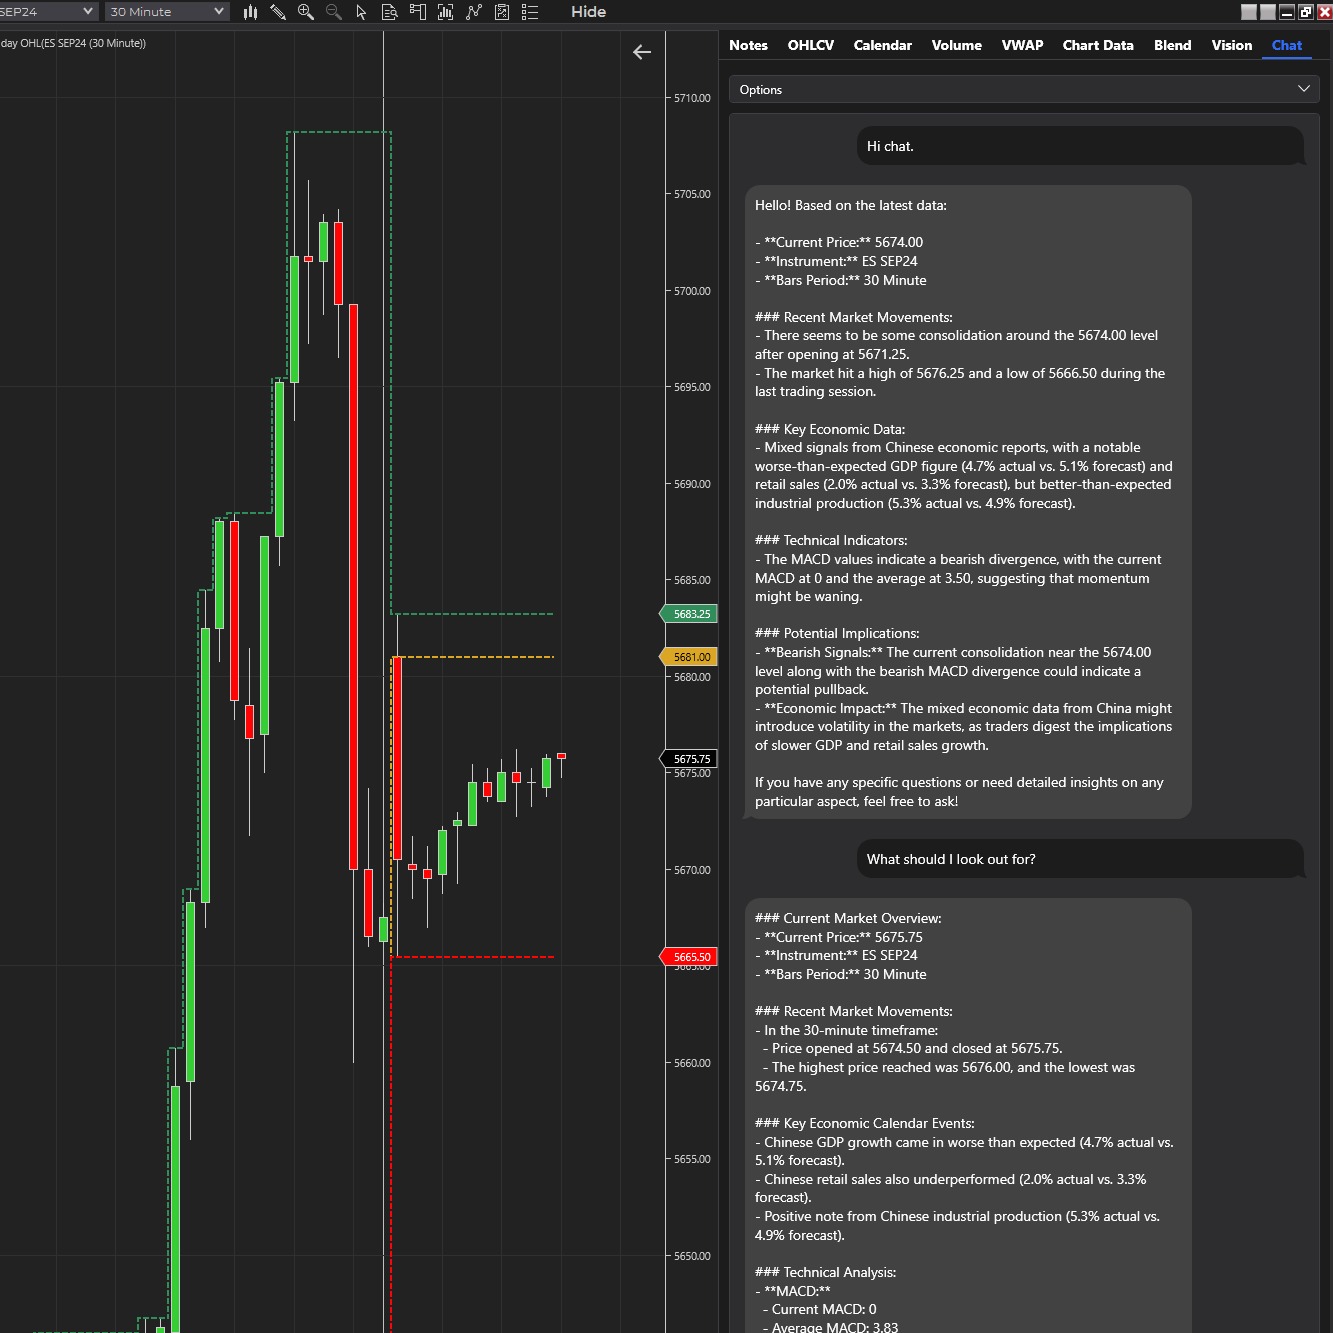Click the 5660.00 price axis label
This screenshot has width=1333, height=1333.
692,1063
